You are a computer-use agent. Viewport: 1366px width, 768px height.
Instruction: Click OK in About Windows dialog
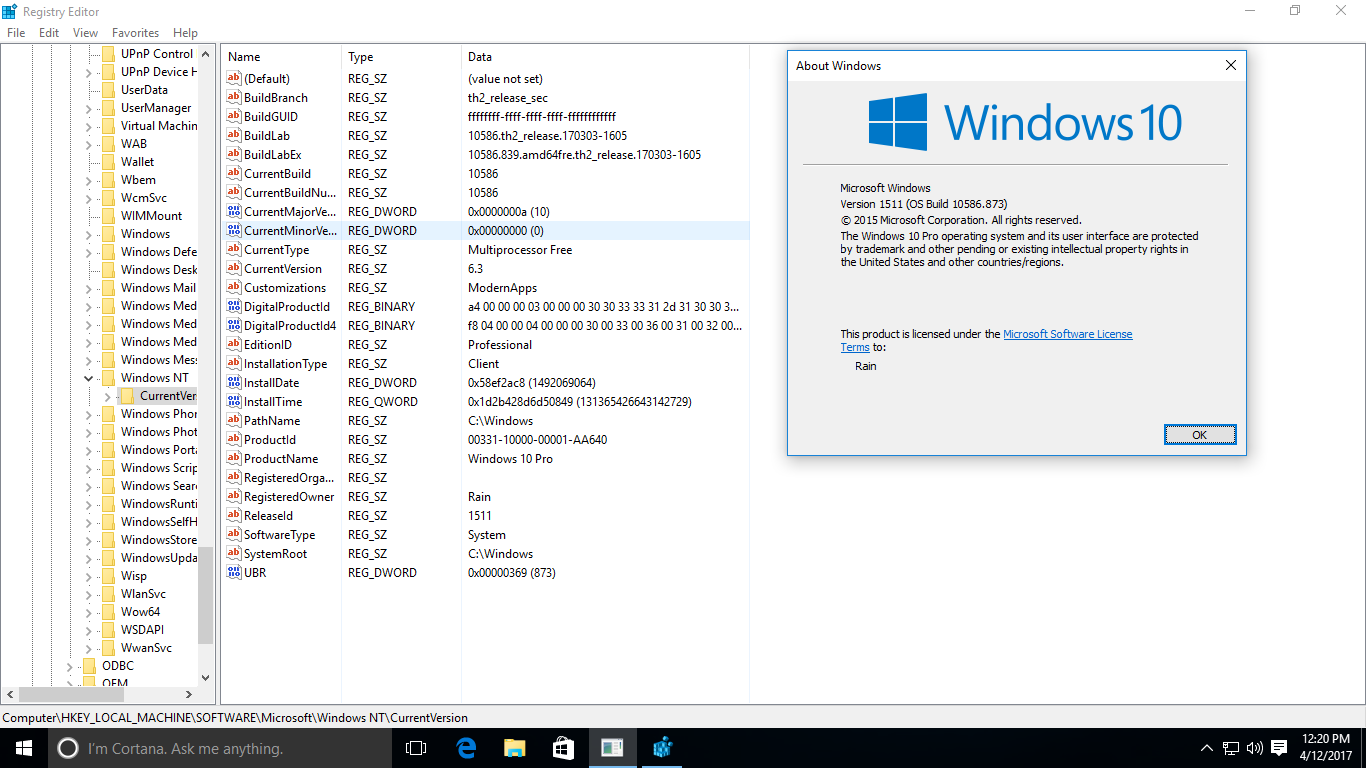1200,435
